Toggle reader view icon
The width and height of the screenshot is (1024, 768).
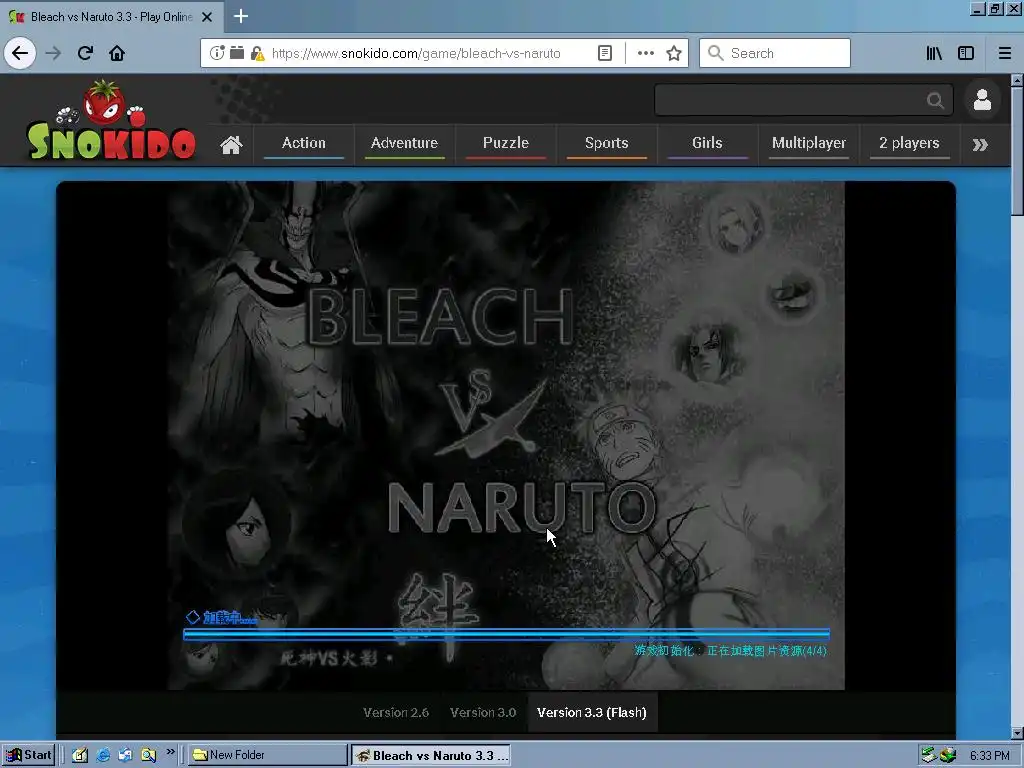(605, 53)
